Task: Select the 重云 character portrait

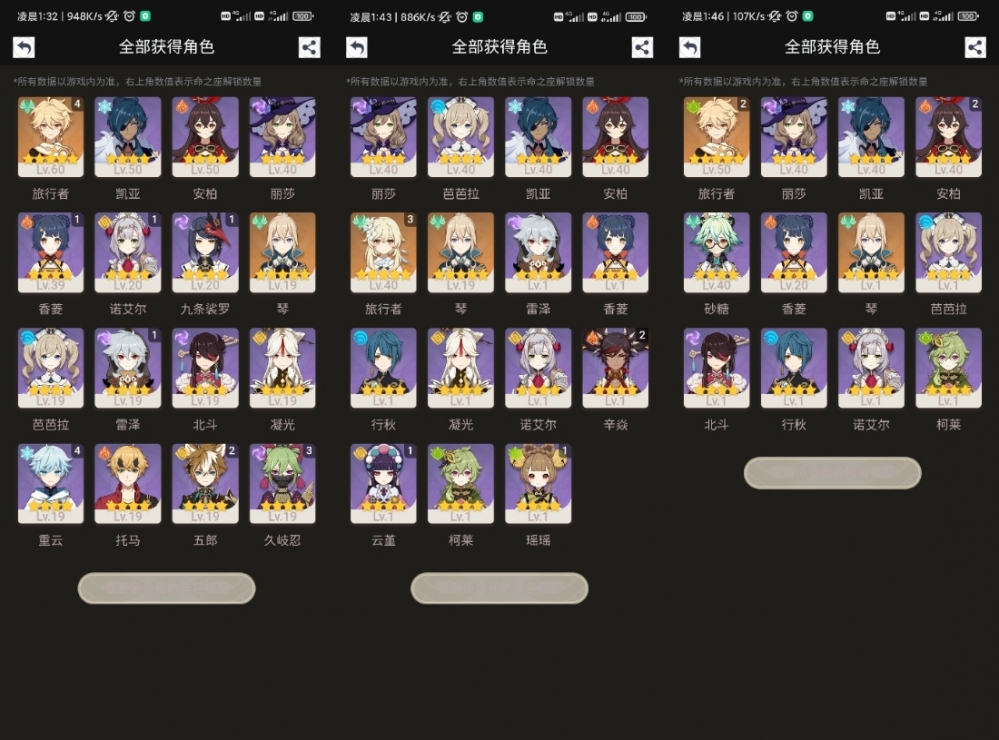Action: tap(50, 484)
